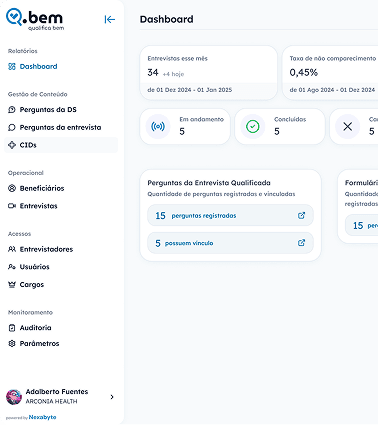Click the ARCONIA HEALTH organization label
The width and height of the screenshot is (378, 425).
52,401
